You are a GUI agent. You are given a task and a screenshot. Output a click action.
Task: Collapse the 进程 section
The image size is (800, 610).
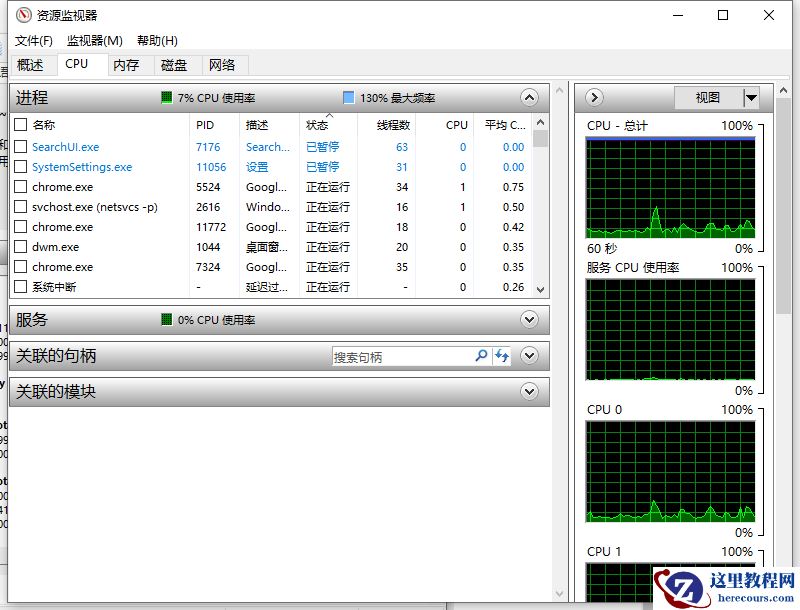click(529, 97)
